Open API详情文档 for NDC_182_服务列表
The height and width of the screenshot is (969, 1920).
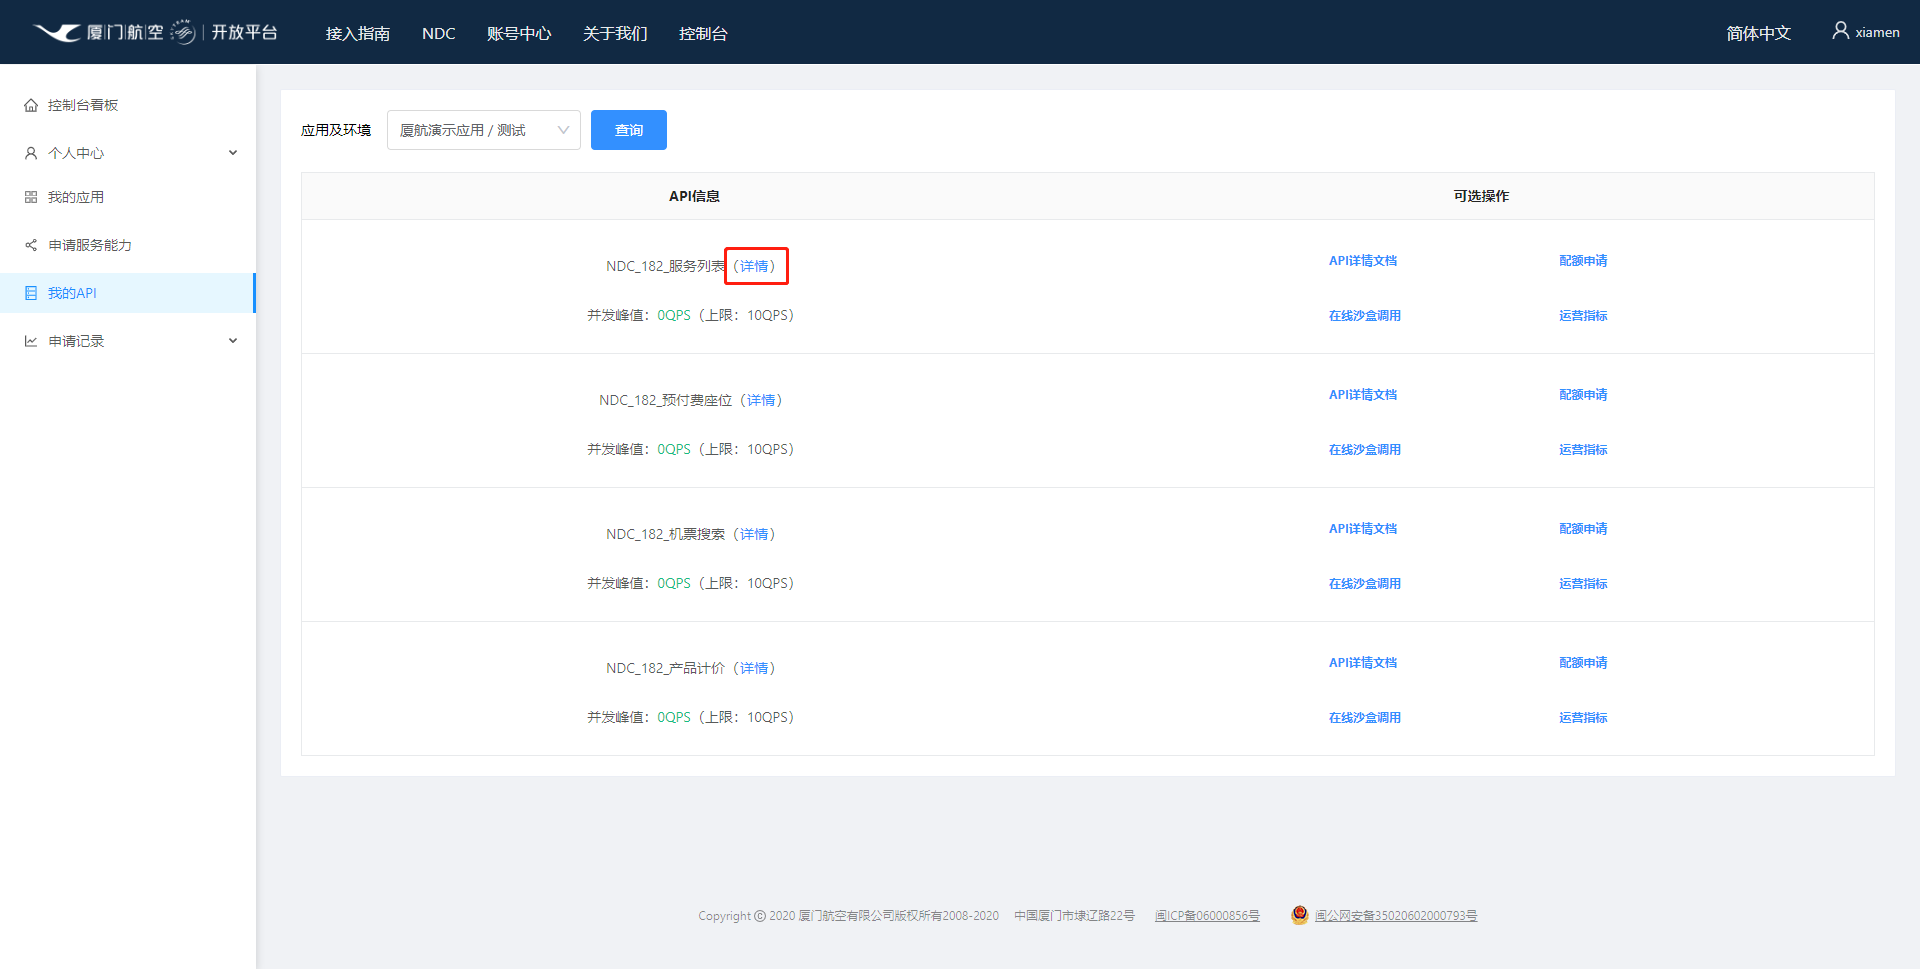point(1363,261)
